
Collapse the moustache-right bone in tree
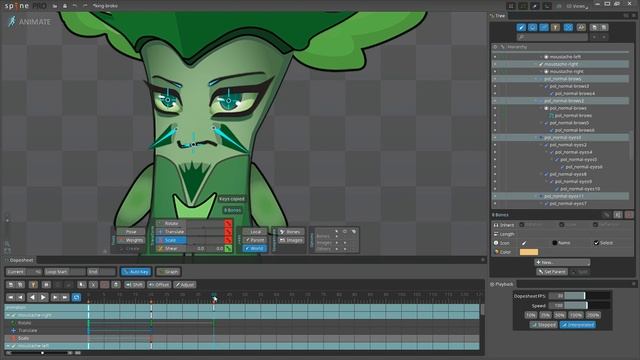pos(536,64)
